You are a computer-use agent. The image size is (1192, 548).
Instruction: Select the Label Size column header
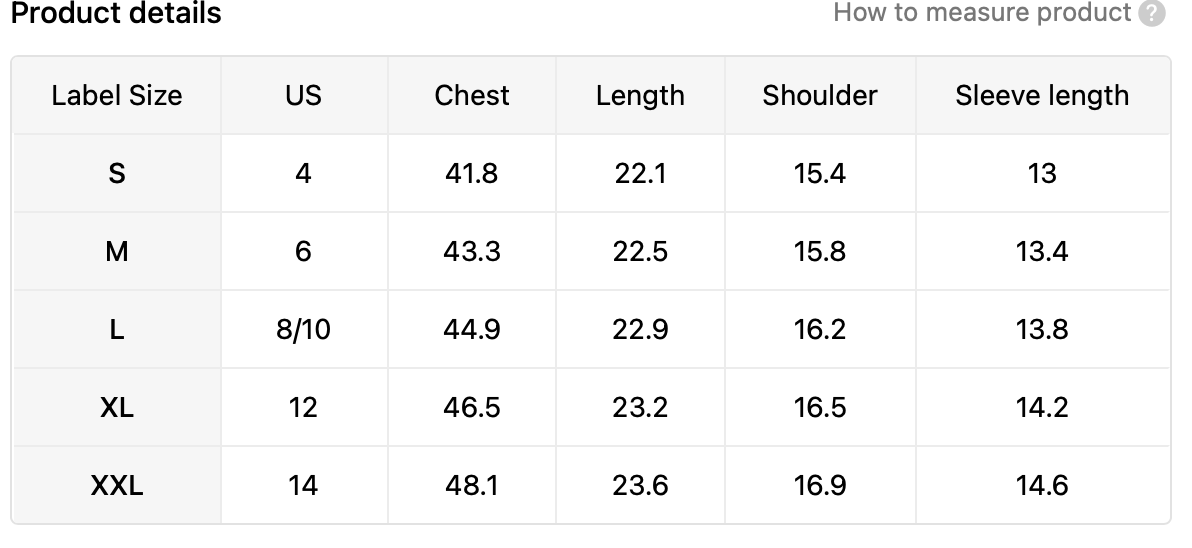117,96
